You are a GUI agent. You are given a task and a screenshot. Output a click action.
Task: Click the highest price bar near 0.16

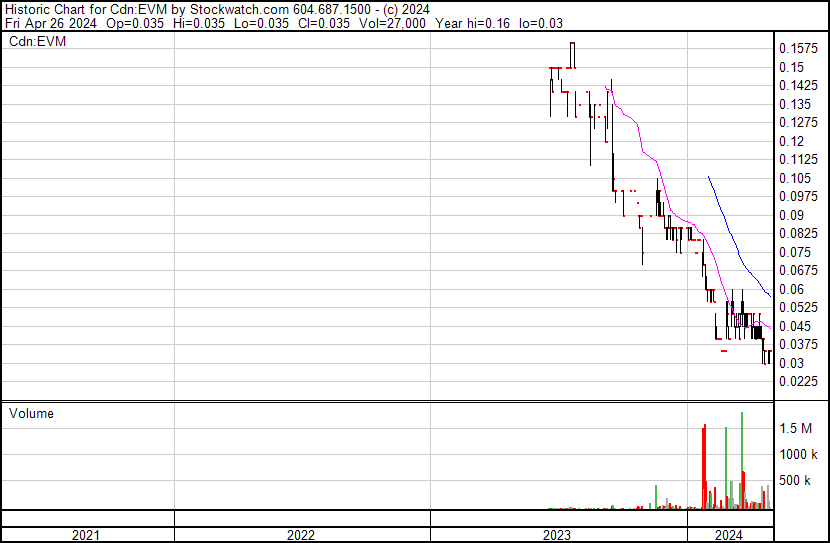click(572, 55)
